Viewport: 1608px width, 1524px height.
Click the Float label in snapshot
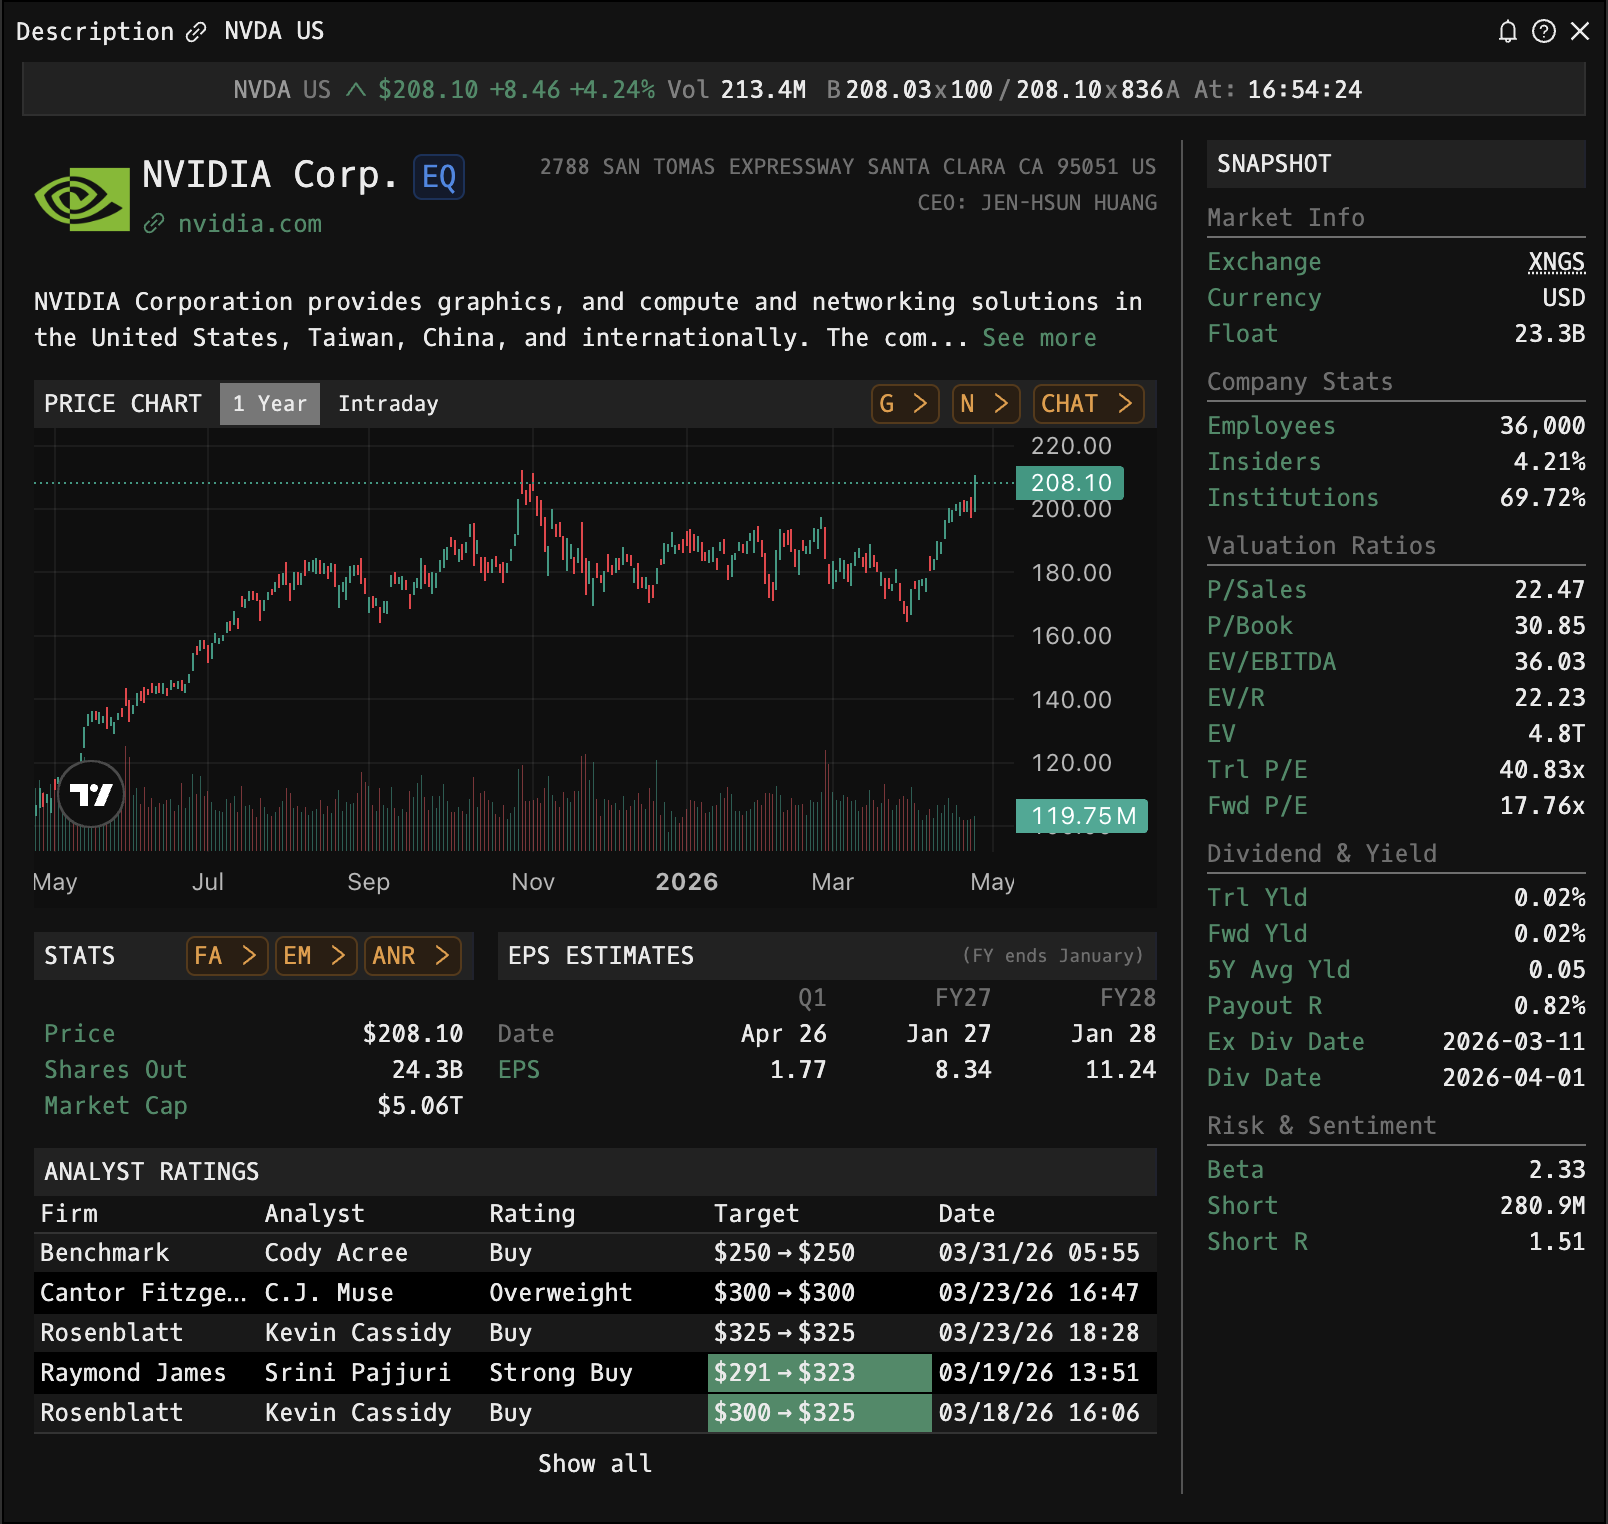(x=1243, y=334)
